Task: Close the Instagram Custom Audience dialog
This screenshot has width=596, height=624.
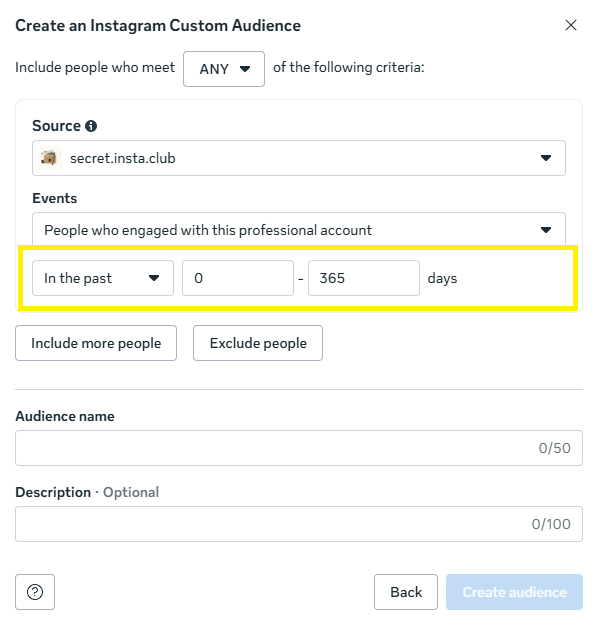Action: [x=571, y=25]
